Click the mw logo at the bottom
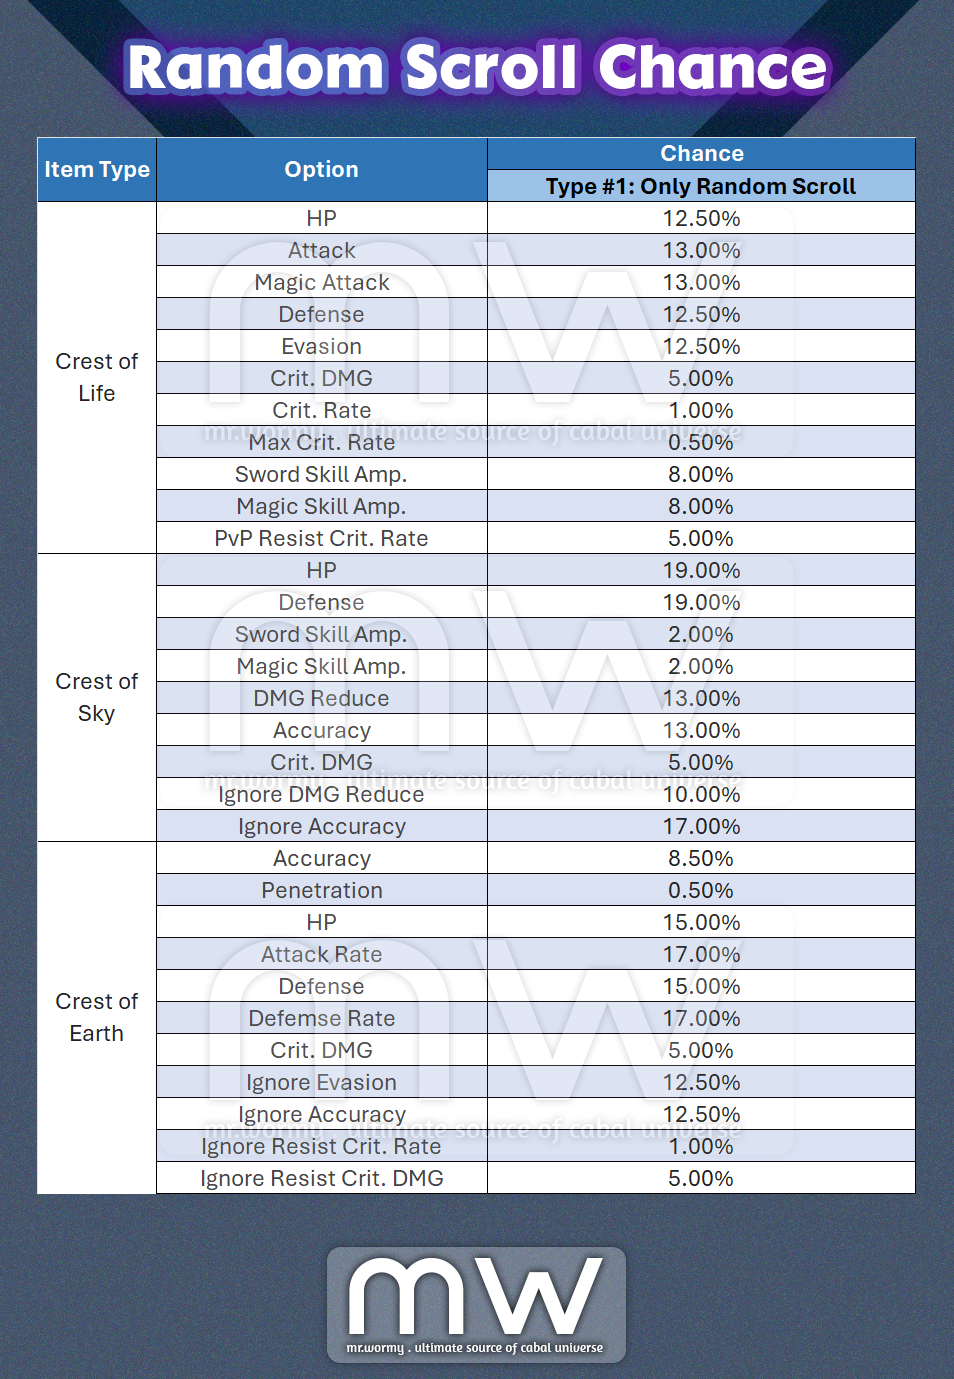This screenshot has height=1379, width=954. point(476,1304)
